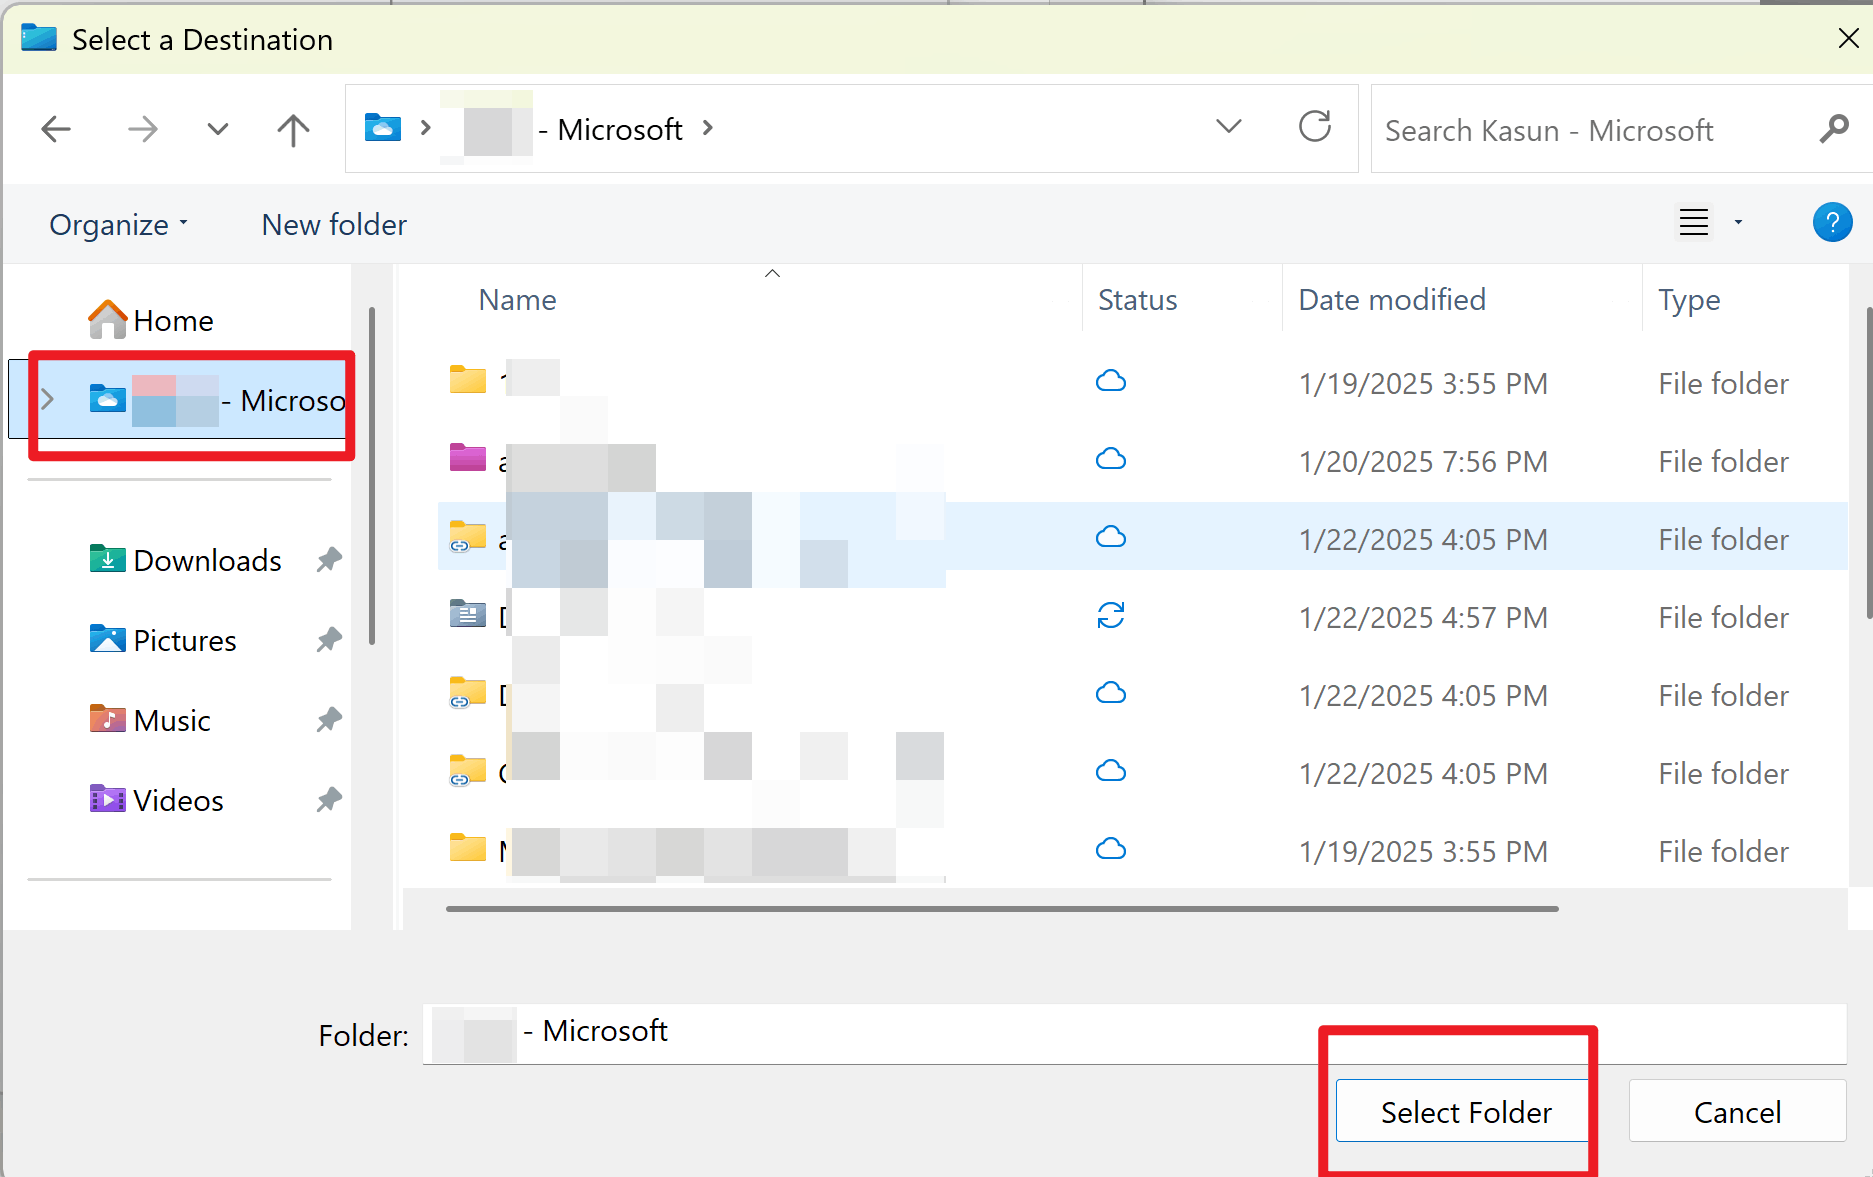Refresh the folder listing
The width and height of the screenshot is (1873, 1177).
tap(1315, 126)
